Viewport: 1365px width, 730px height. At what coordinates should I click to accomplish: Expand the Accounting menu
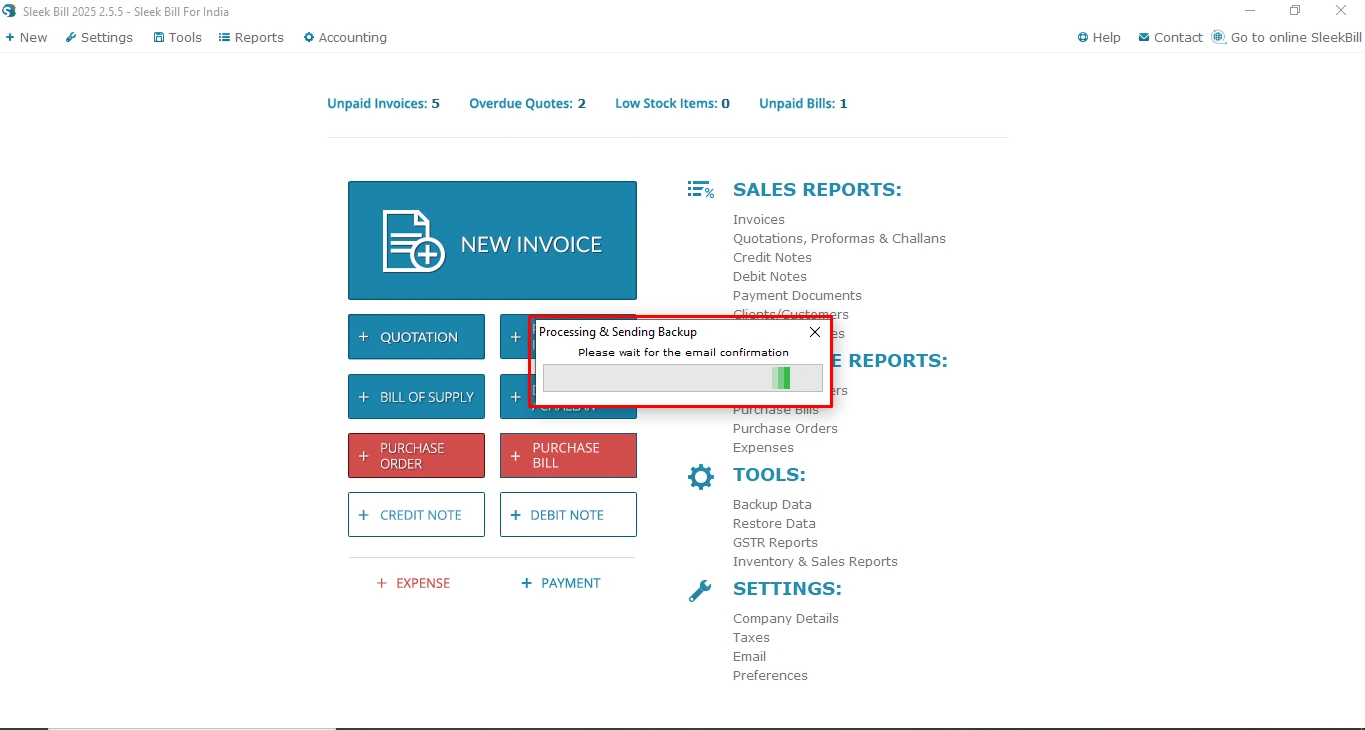click(x=345, y=38)
